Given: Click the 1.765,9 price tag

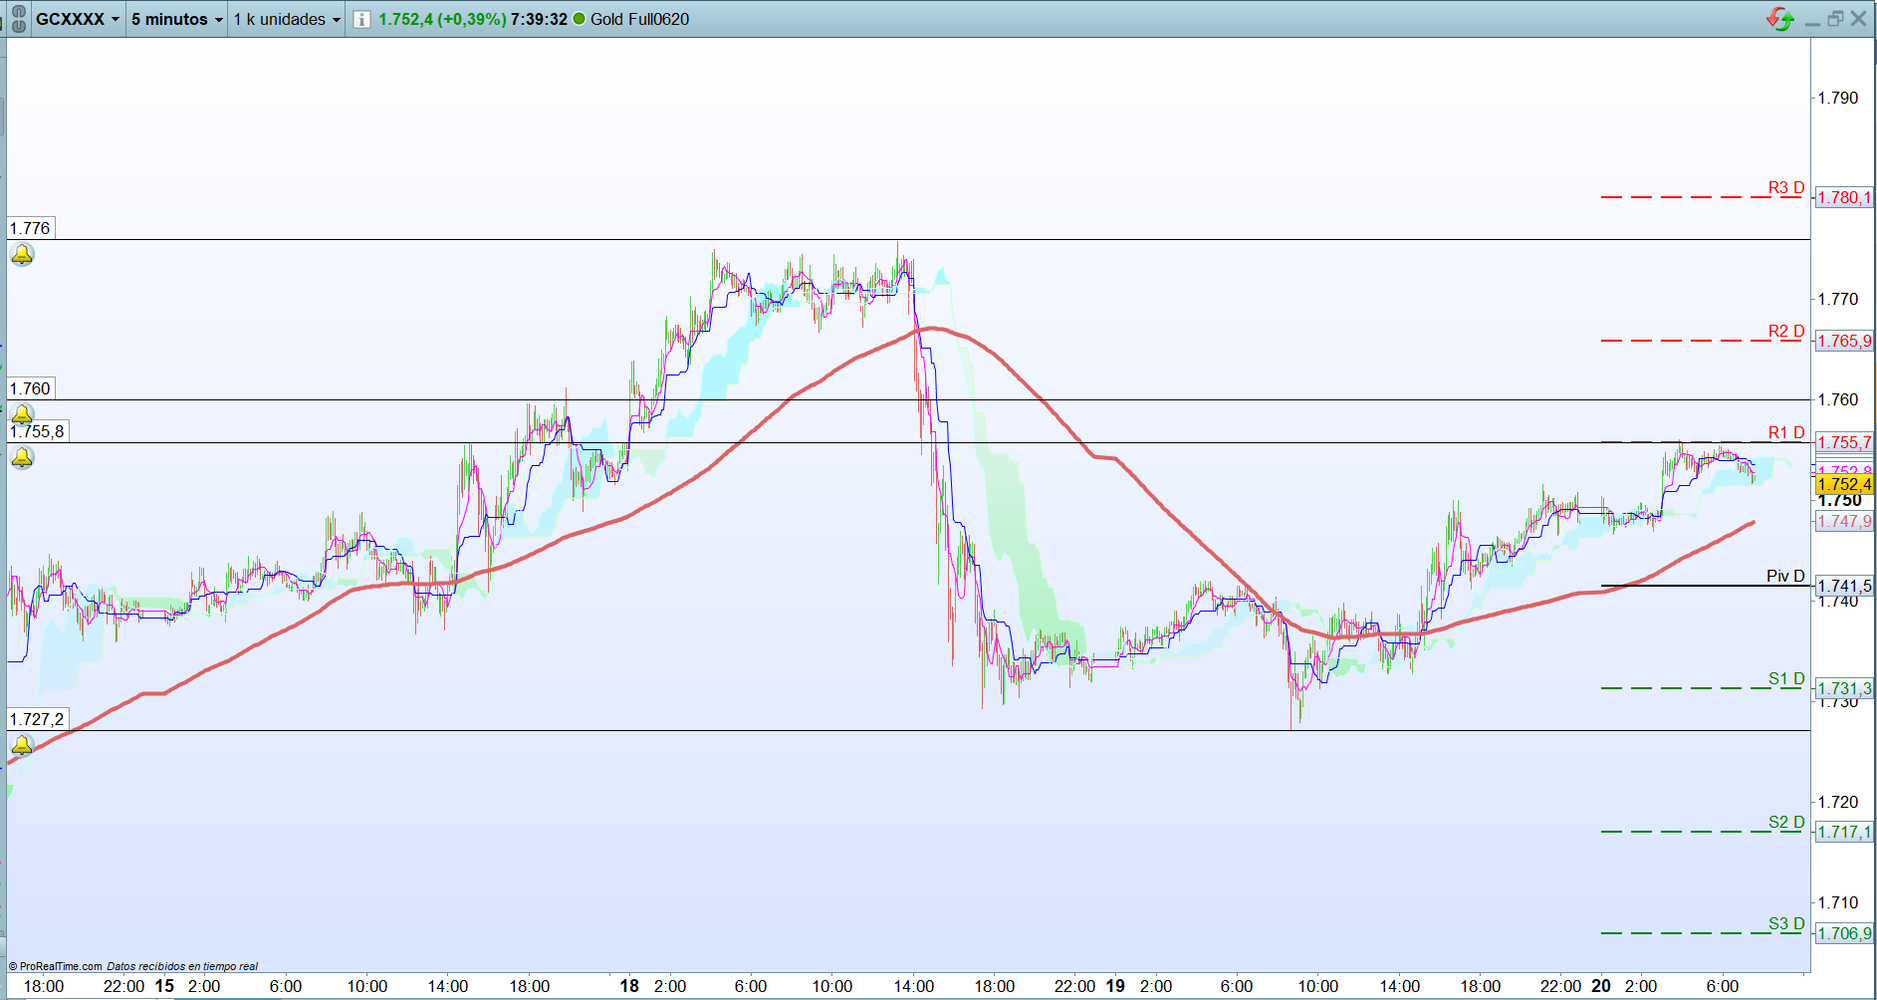Looking at the screenshot, I should point(1844,341).
